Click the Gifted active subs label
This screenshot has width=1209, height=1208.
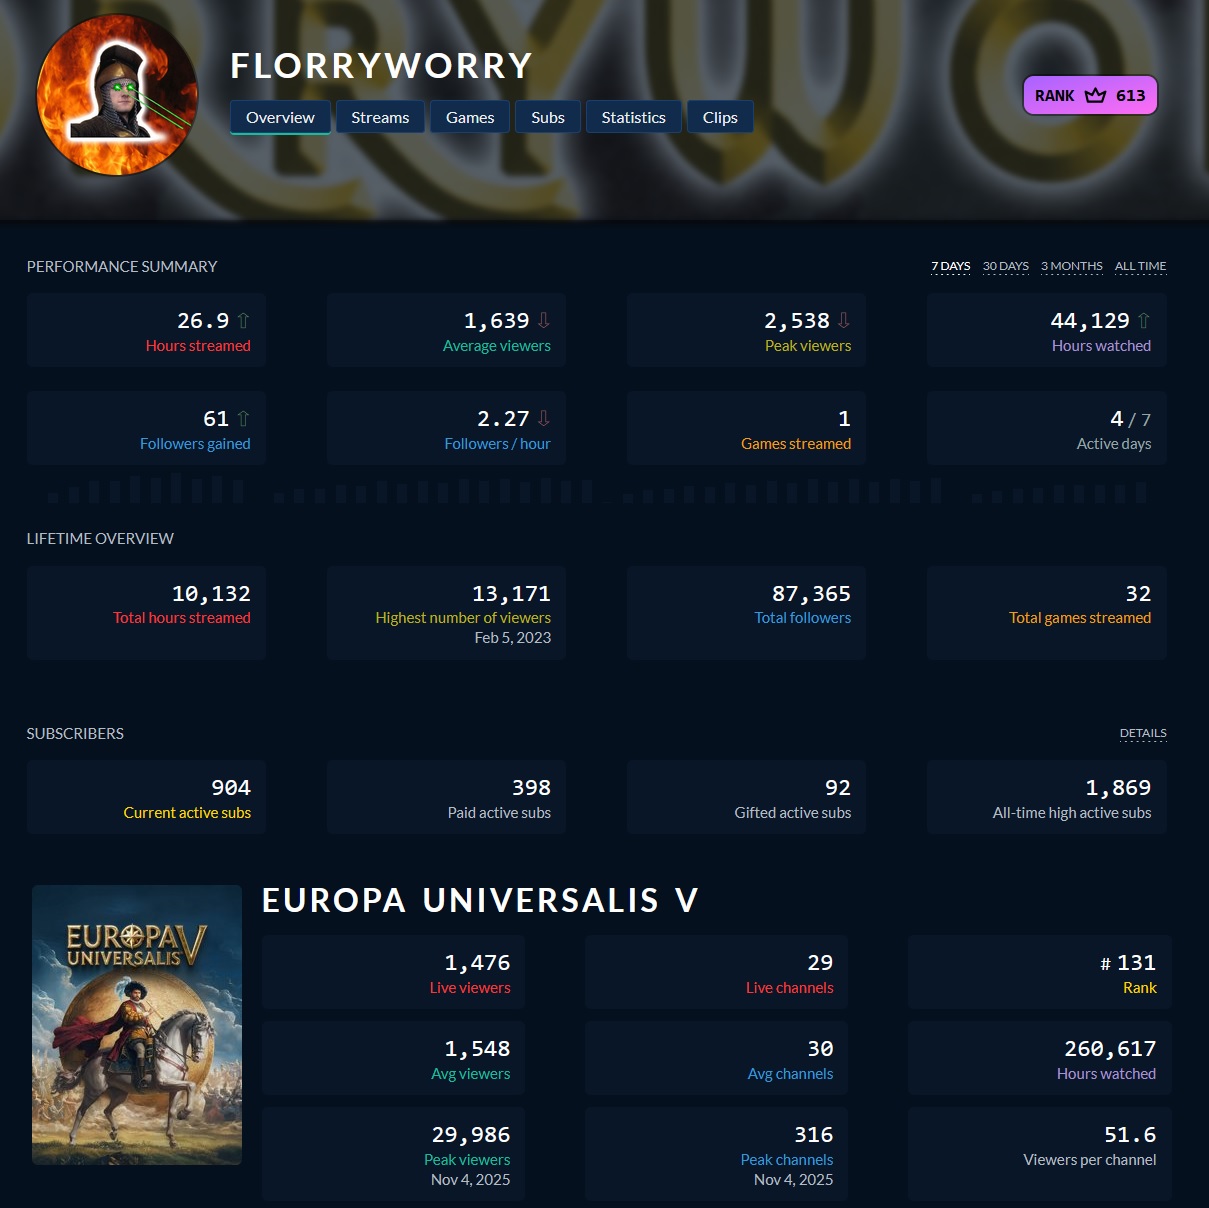click(x=793, y=813)
